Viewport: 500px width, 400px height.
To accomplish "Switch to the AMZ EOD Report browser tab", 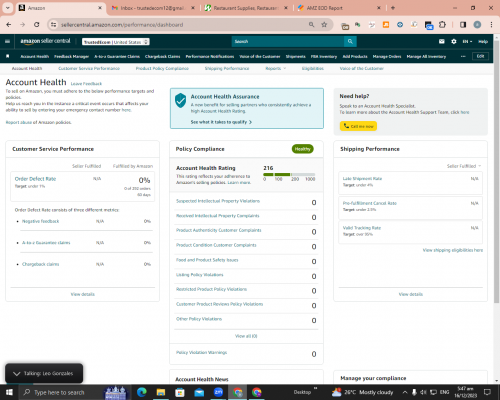I will pyautogui.click(x=339, y=8).
